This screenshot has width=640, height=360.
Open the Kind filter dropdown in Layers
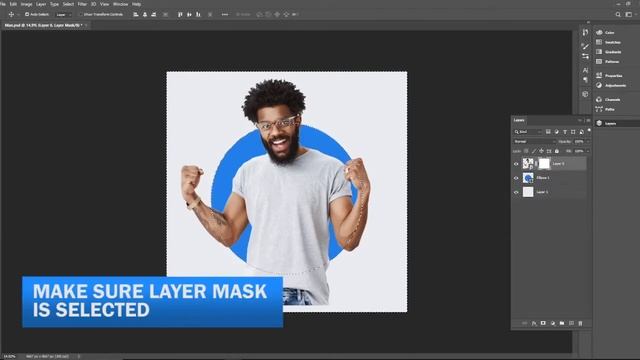527,132
